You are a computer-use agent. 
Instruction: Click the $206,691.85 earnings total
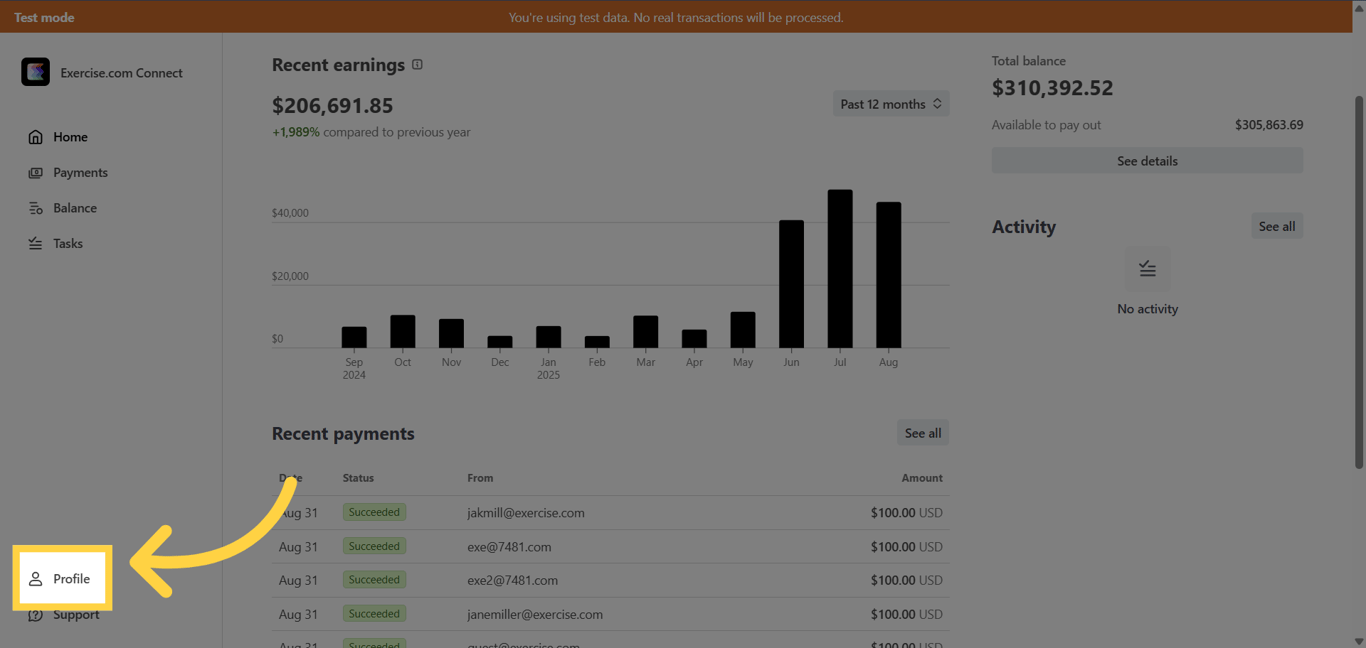point(332,105)
